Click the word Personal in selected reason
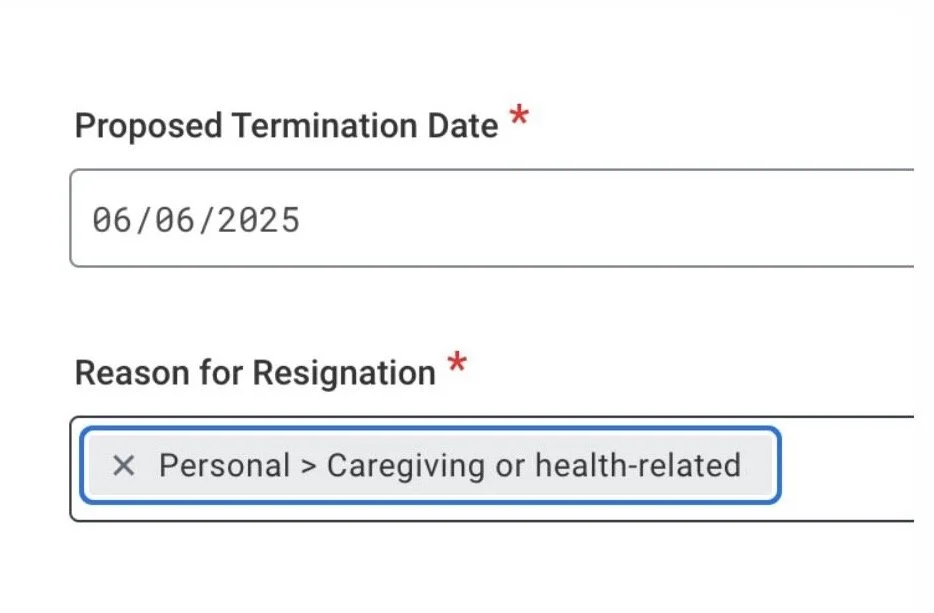The width and height of the screenshot is (934, 613). point(225,465)
